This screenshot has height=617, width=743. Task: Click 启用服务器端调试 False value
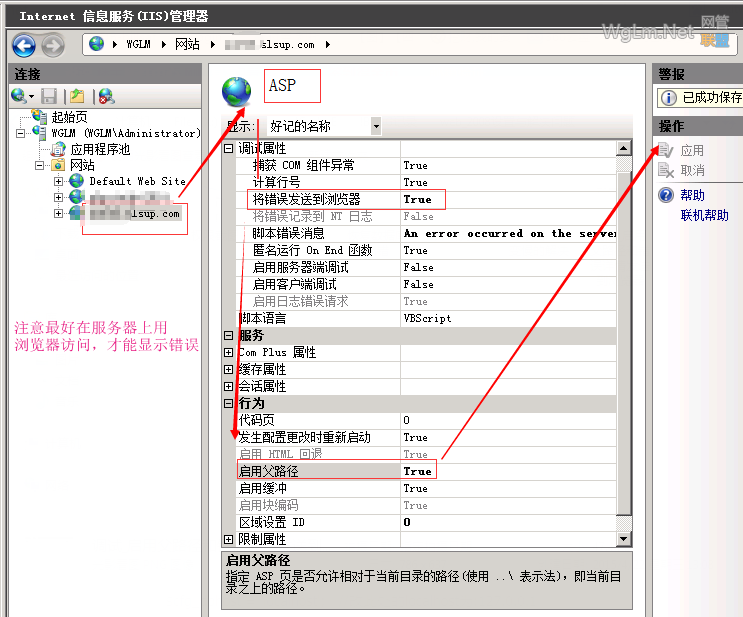pos(508,268)
